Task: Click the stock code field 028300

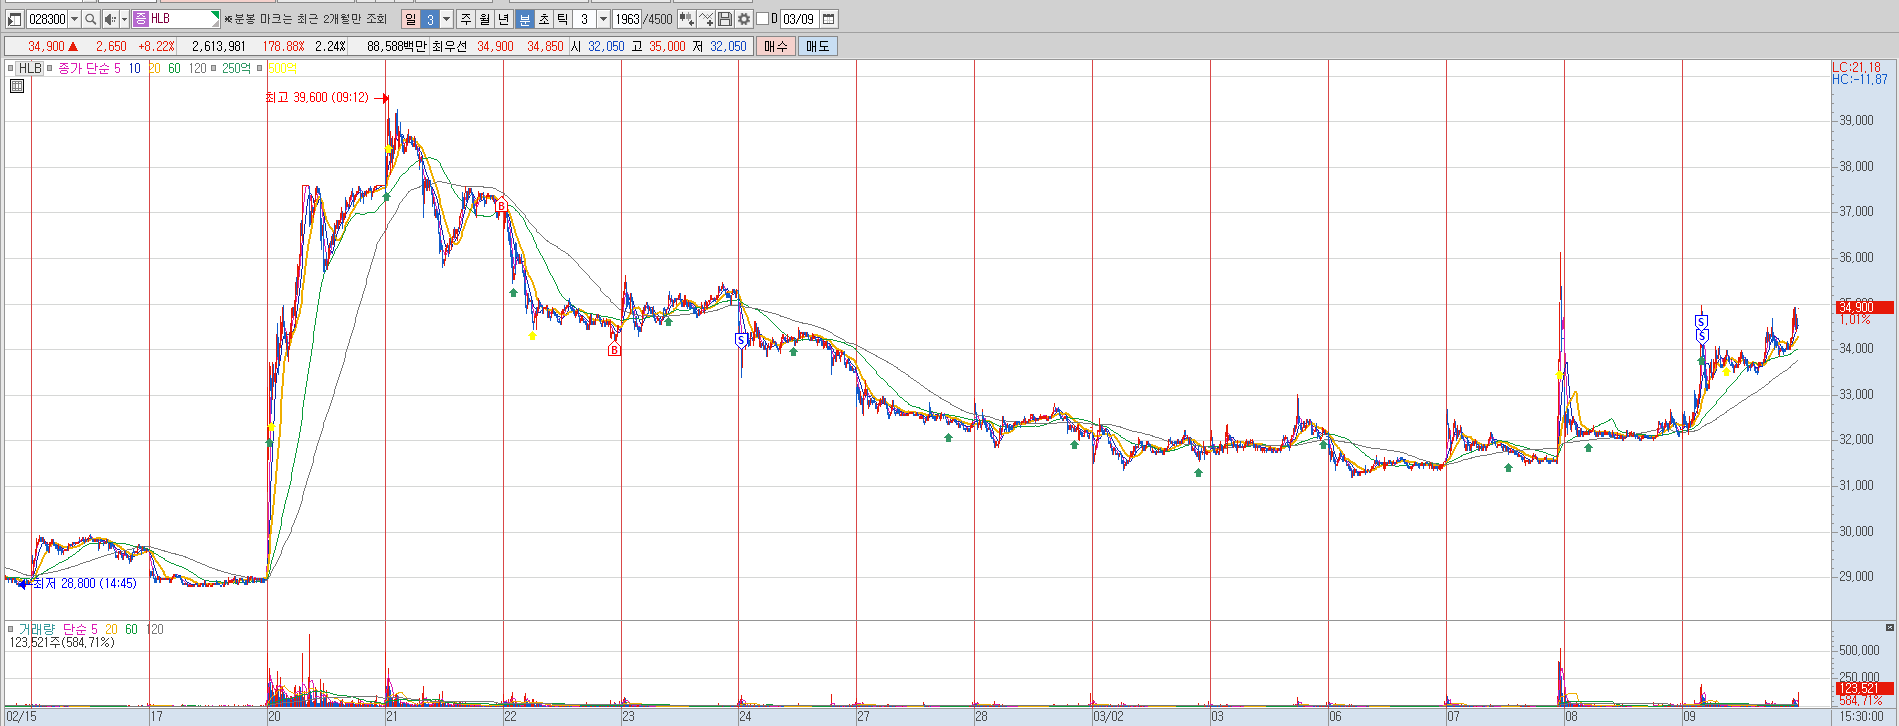Action: pyautogui.click(x=47, y=19)
